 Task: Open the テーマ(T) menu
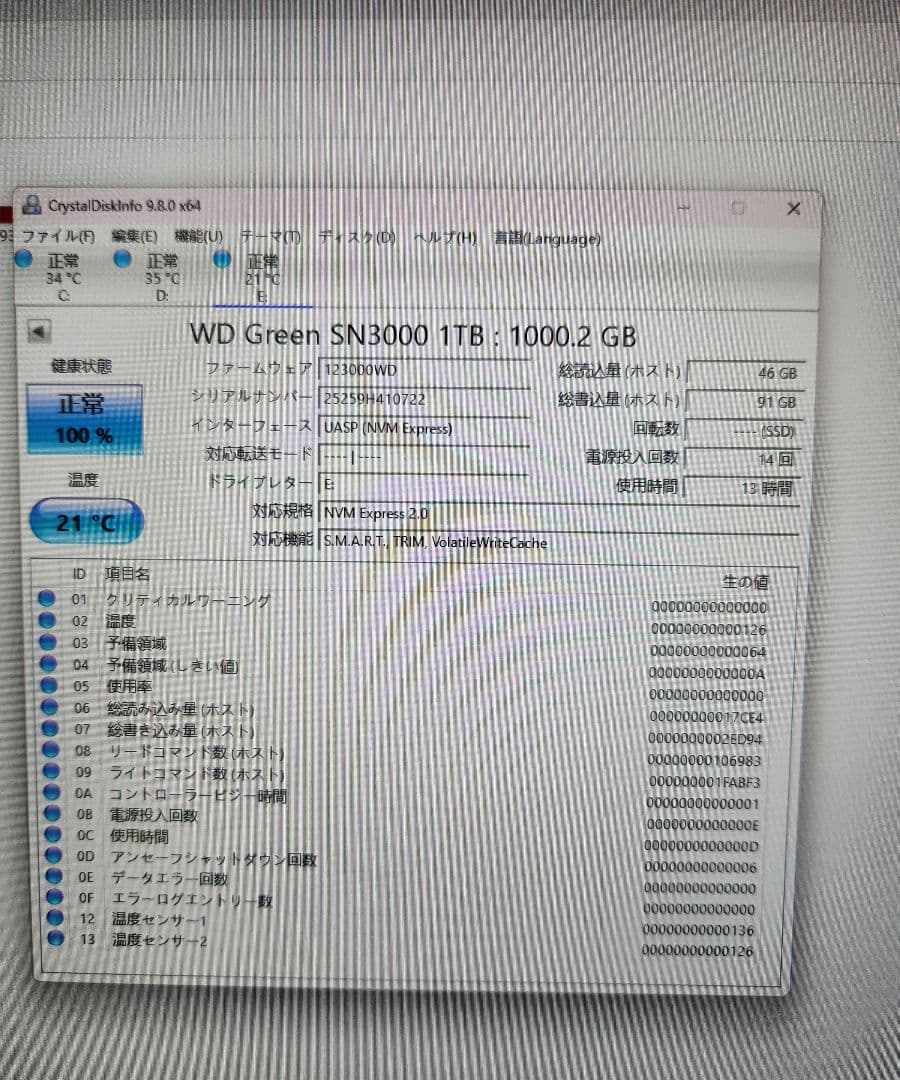pos(271,237)
